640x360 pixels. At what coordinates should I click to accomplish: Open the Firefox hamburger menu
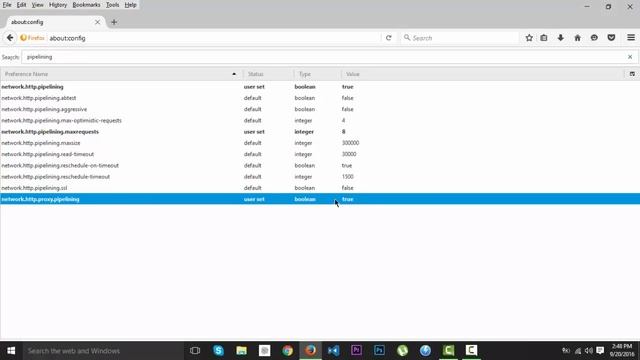pyautogui.click(x=631, y=38)
